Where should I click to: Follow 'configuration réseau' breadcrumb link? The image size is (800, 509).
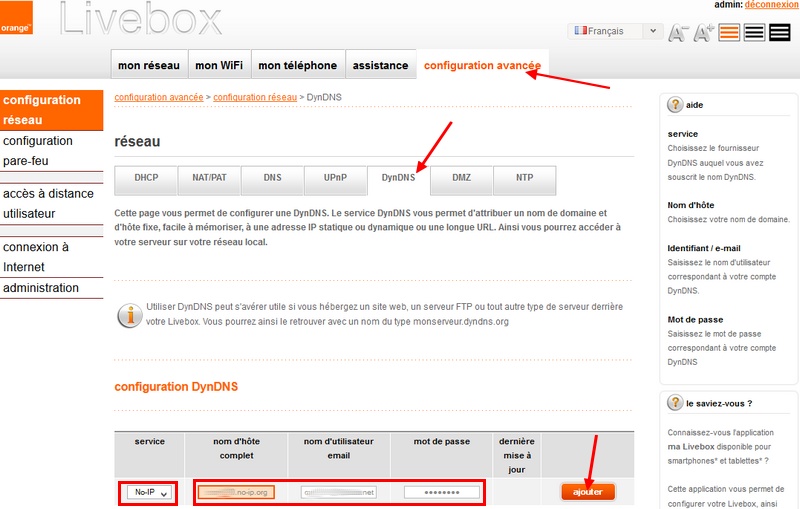click(x=255, y=97)
